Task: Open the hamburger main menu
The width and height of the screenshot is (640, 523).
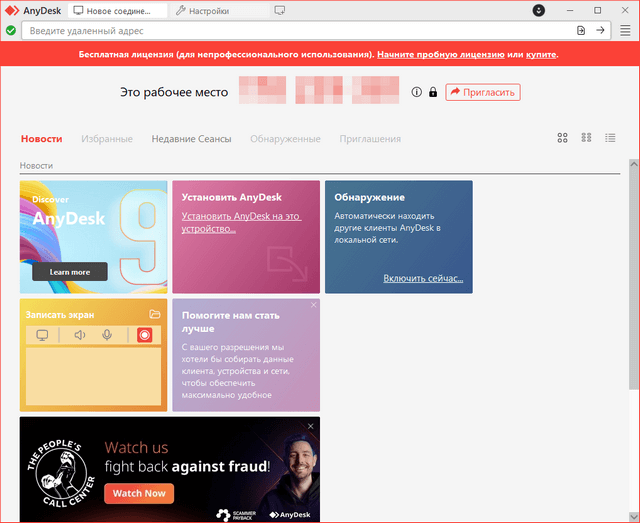Action: coord(625,31)
